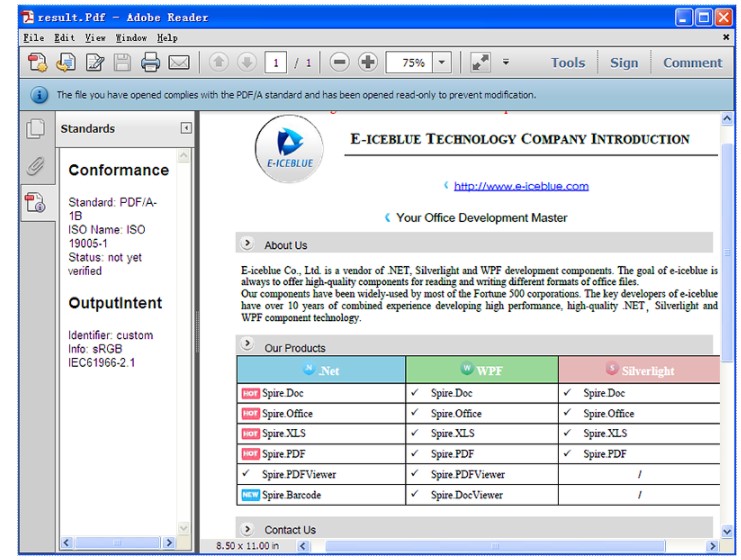Click the page number input field

[276, 62]
